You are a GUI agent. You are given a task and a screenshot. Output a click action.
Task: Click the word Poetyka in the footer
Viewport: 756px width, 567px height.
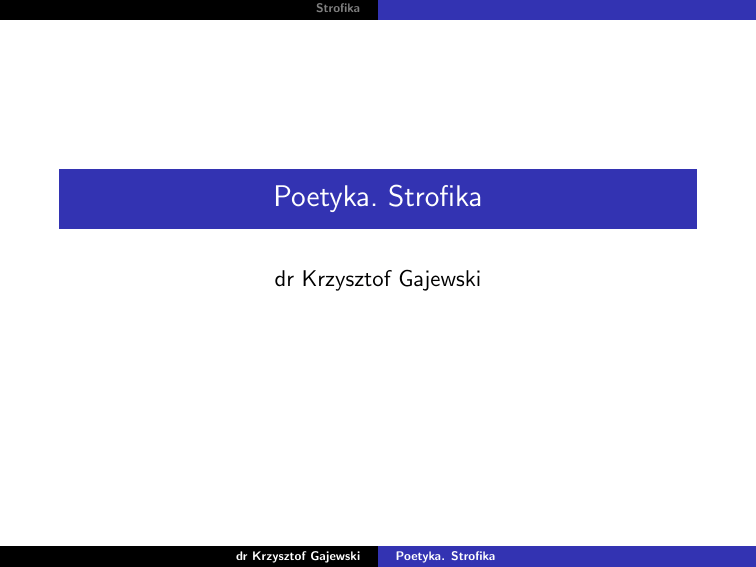(418, 555)
